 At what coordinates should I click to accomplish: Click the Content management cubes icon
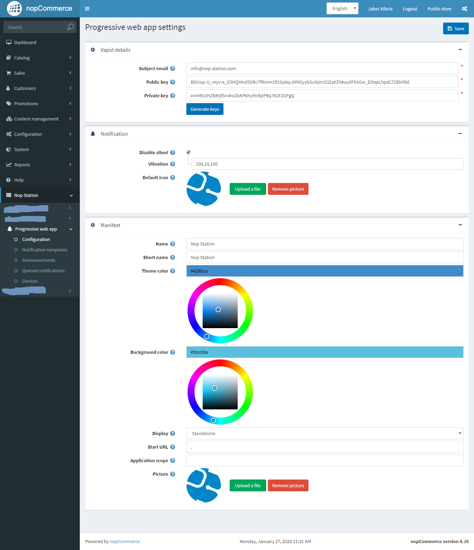(x=9, y=119)
